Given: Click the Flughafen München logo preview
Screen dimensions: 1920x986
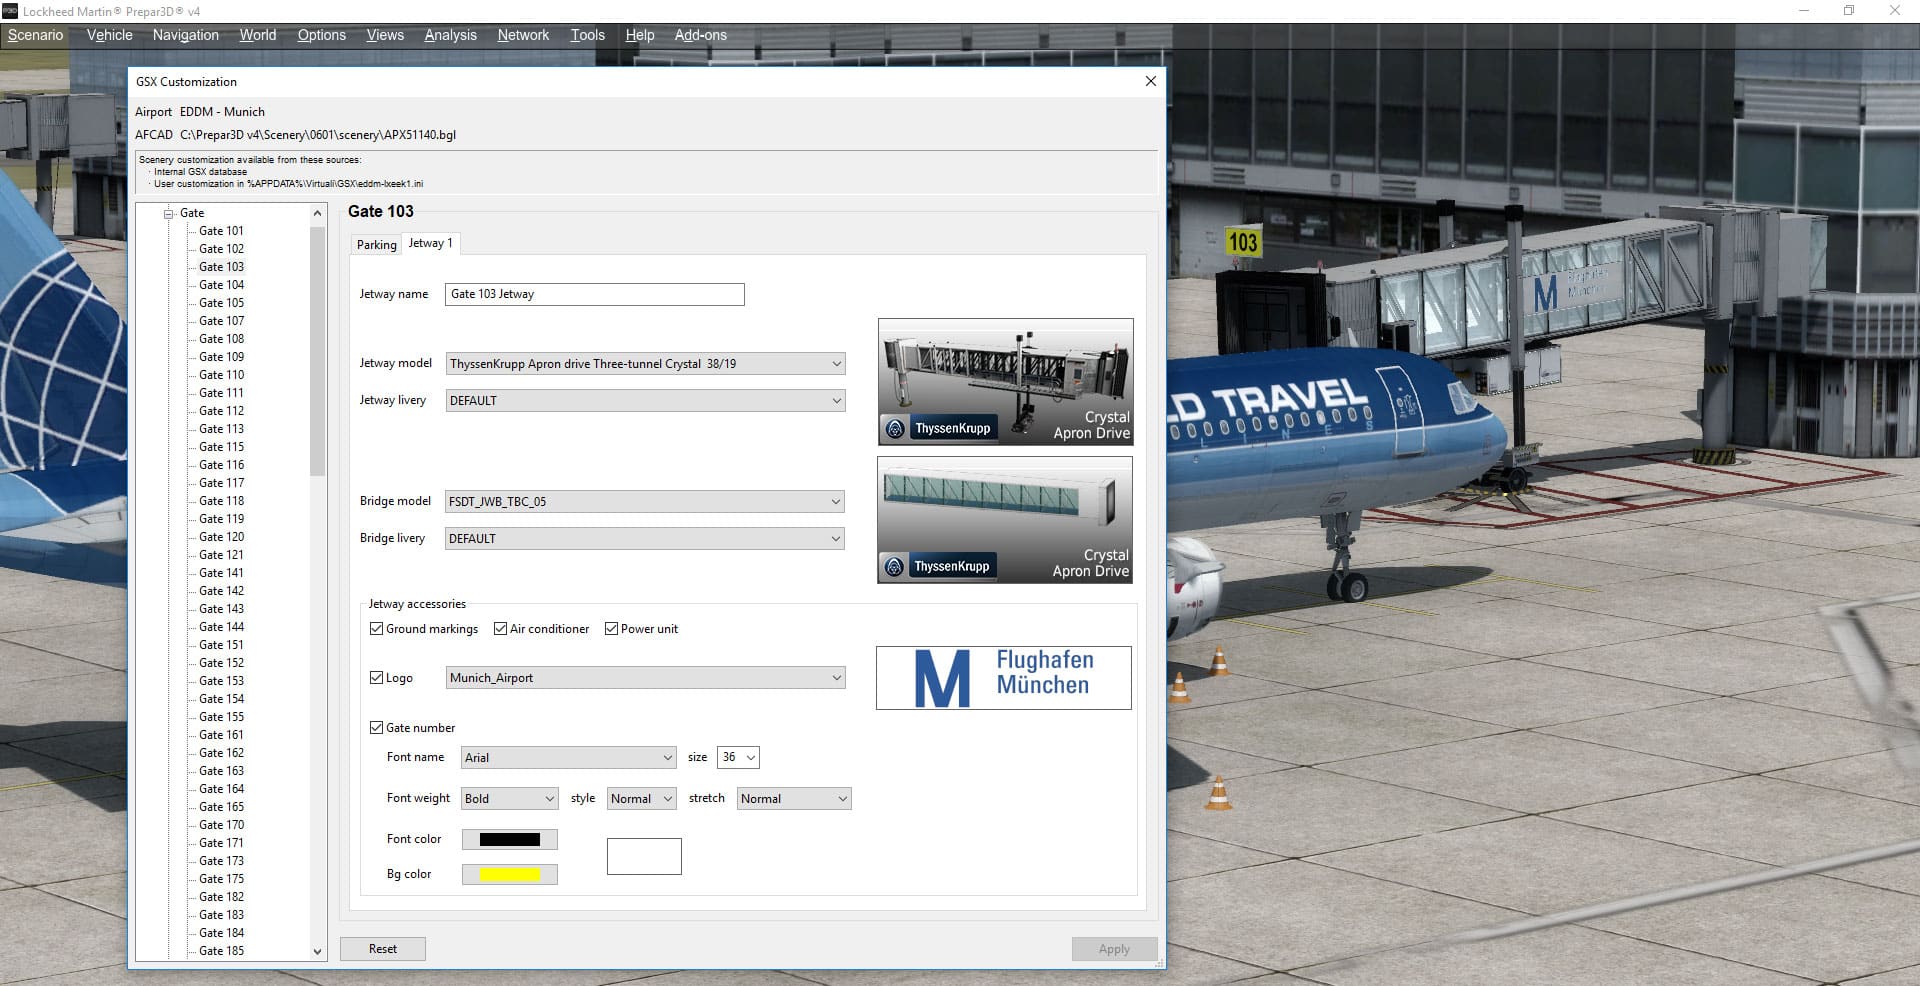Looking at the screenshot, I should [x=1003, y=678].
